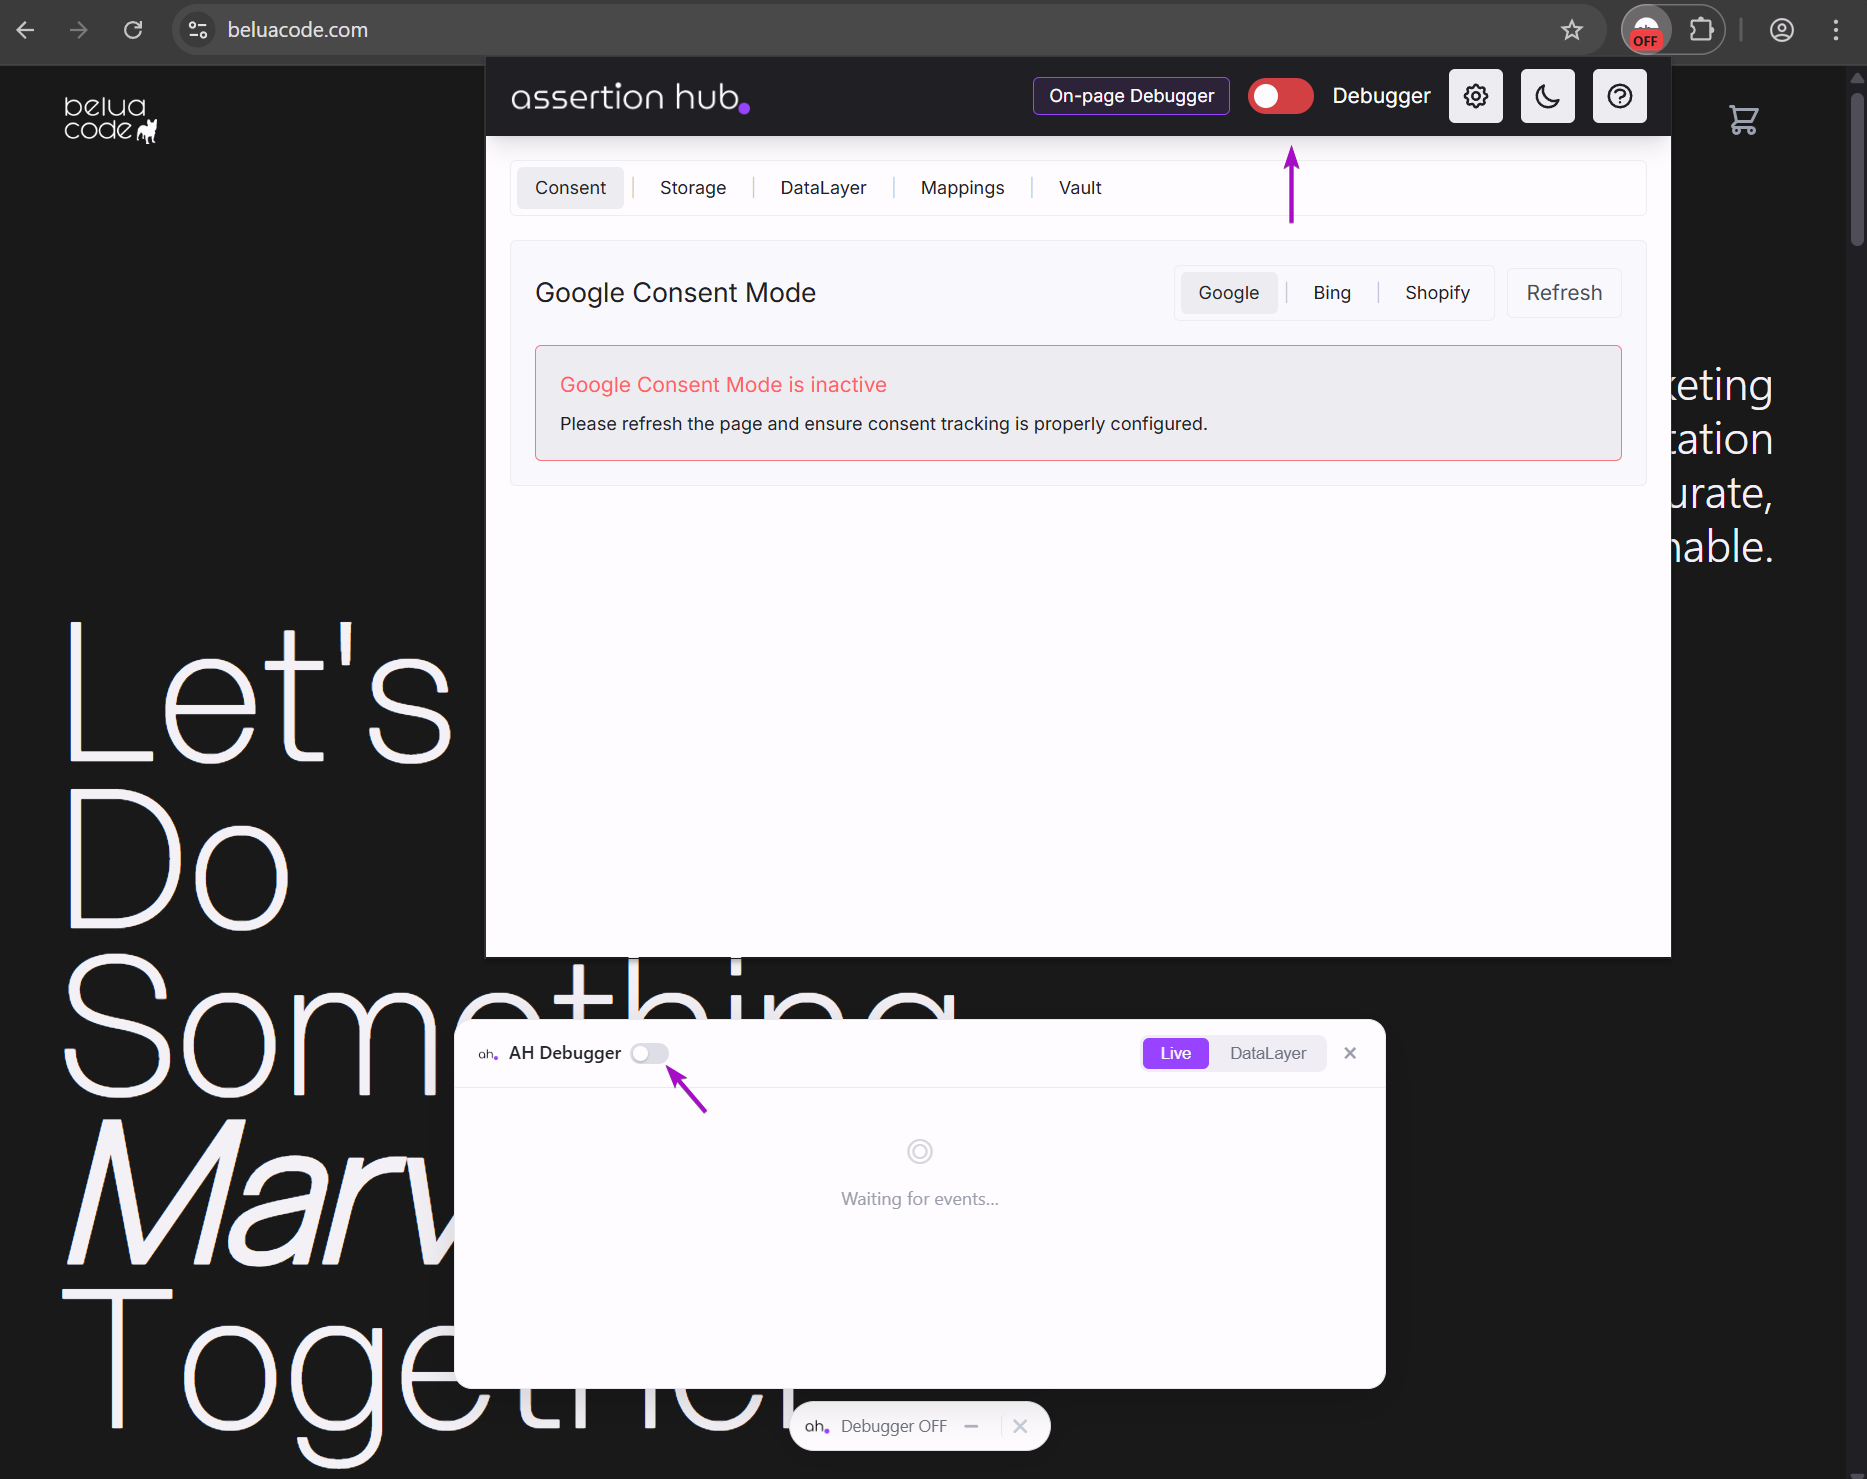Open the extension settings gear

pos(1475,96)
